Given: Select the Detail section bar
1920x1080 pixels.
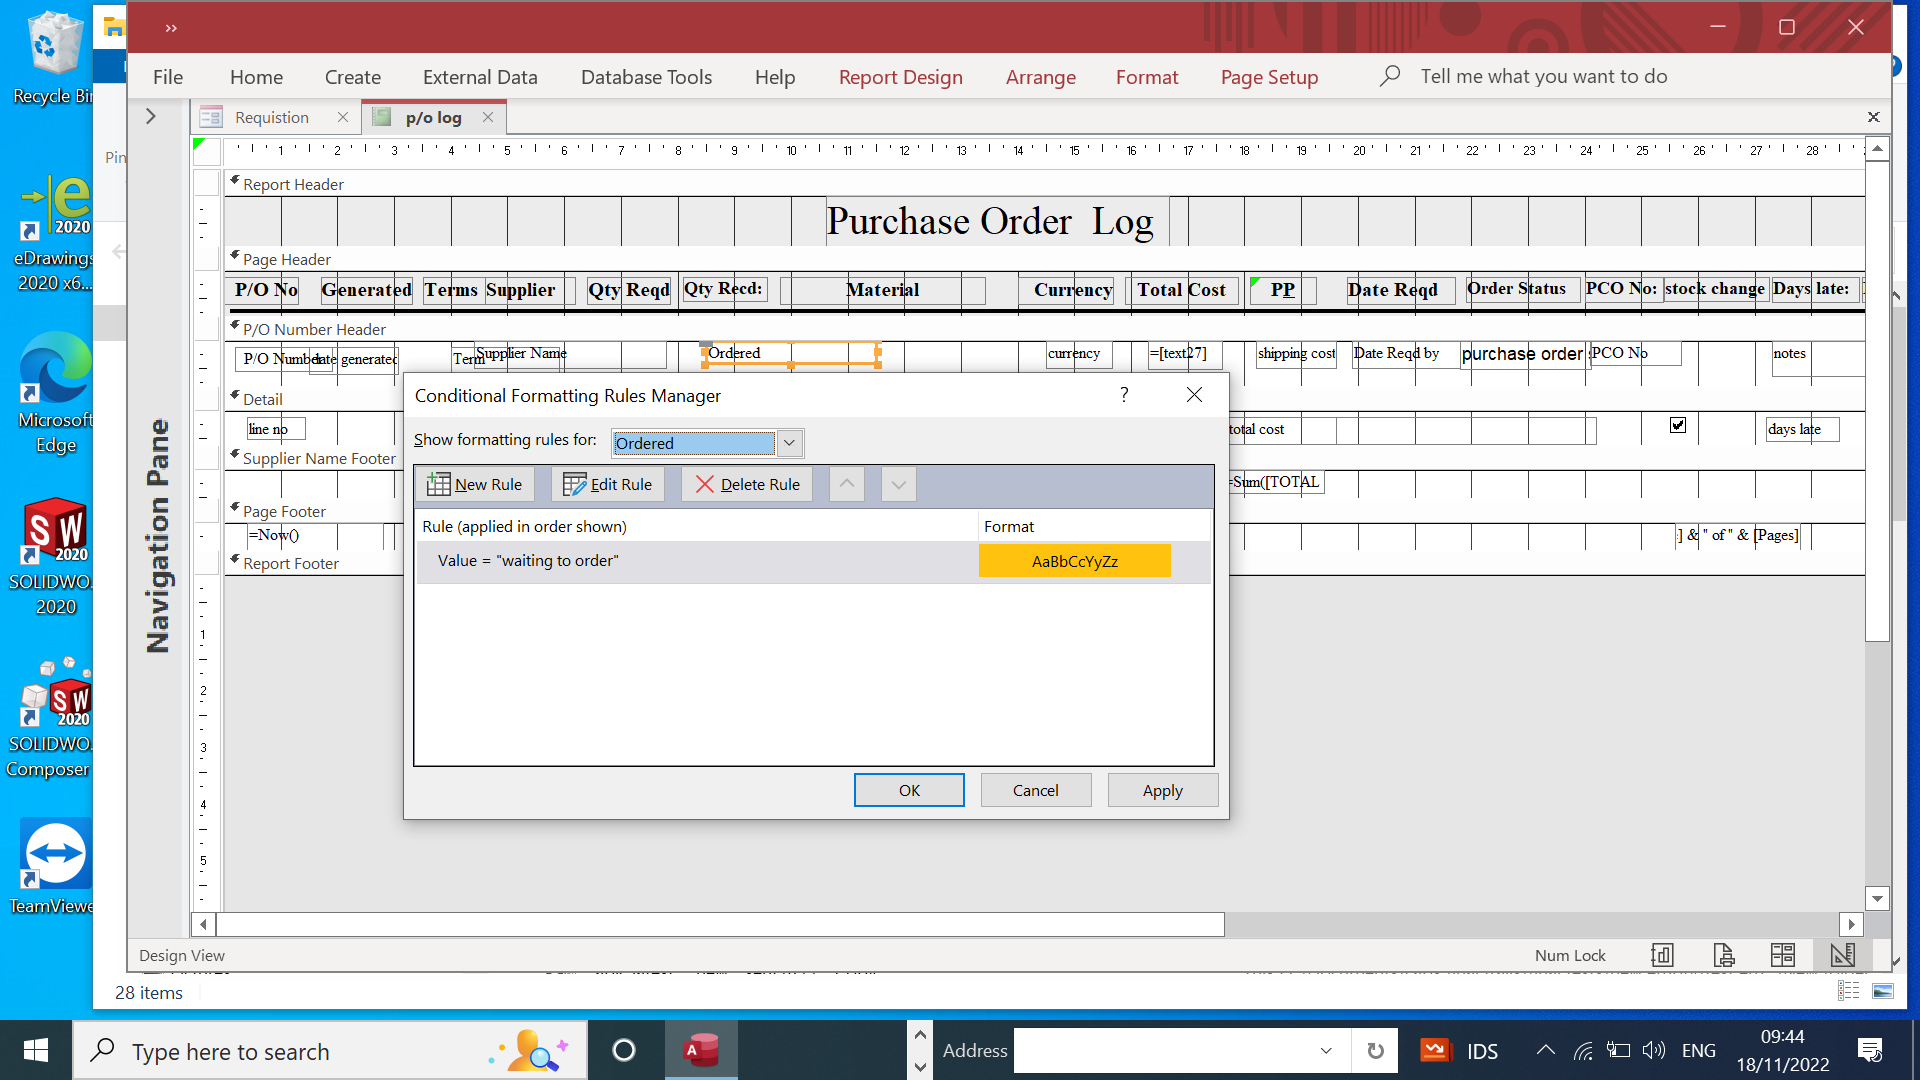Looking at the screenshot, I should tap(313, 399).
